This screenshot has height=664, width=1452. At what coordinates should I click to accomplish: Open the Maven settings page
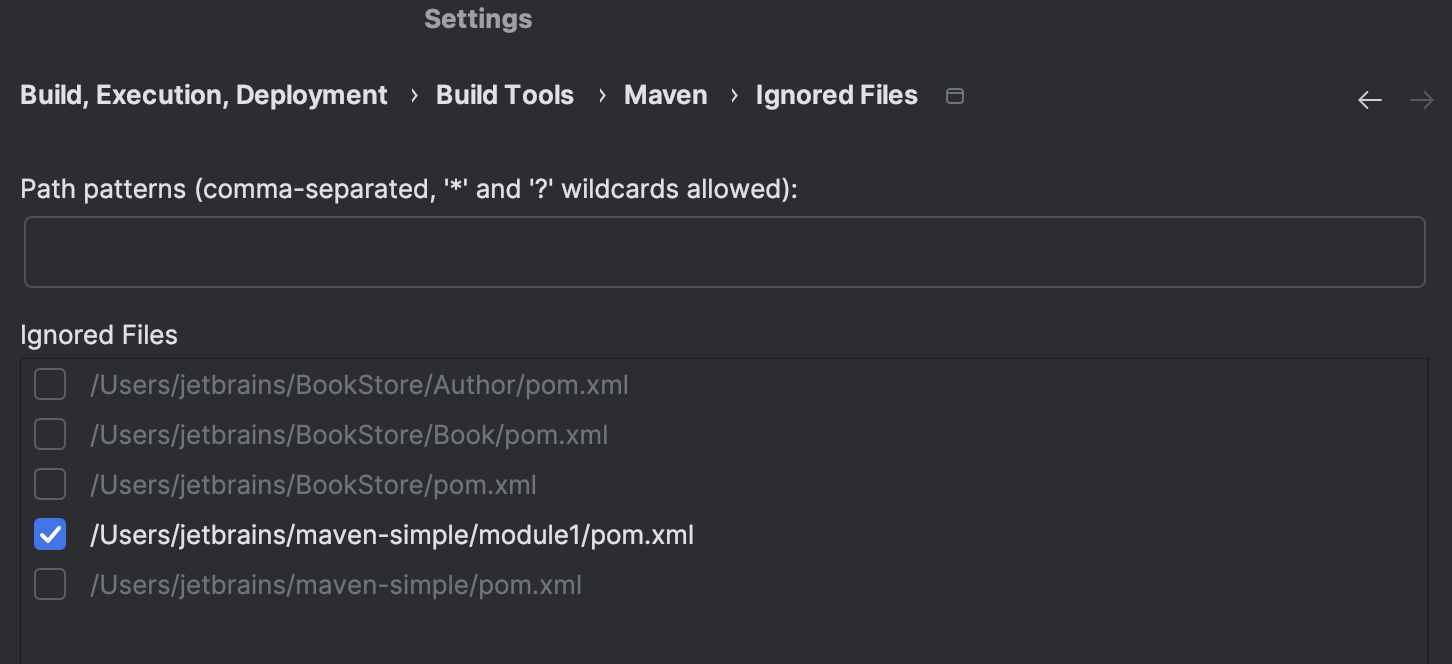[665, 94]
